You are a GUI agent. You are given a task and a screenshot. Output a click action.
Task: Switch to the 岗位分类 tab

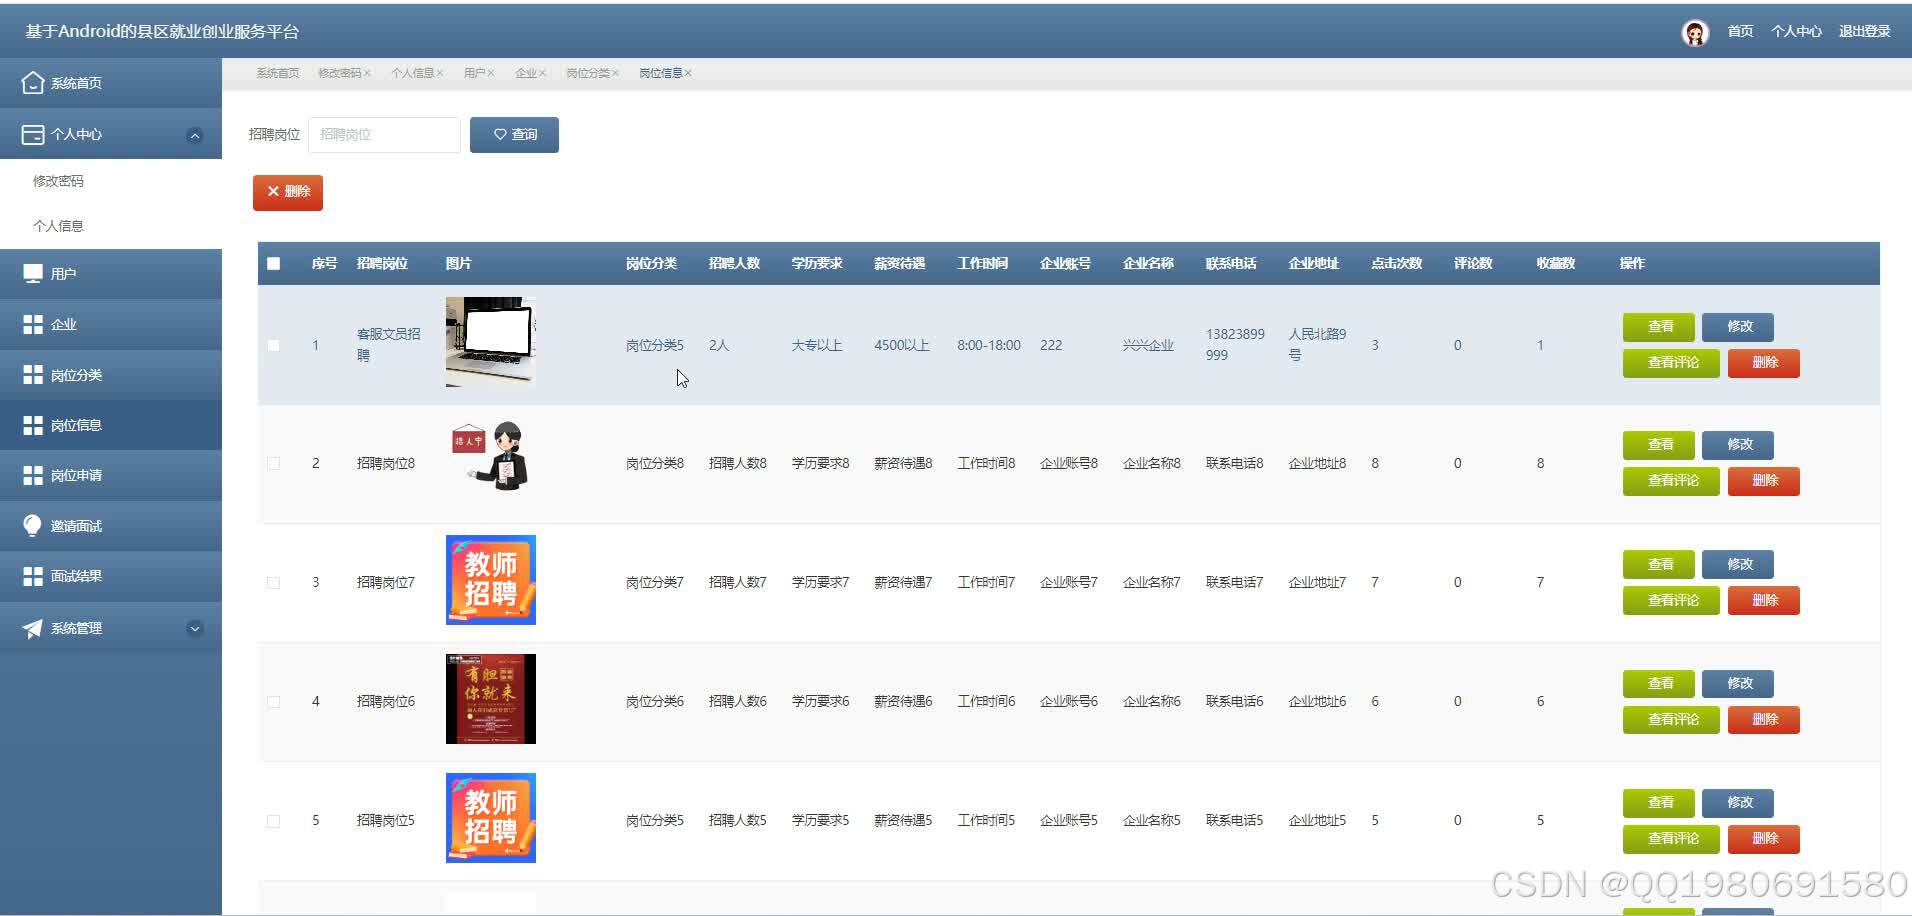click(x=588, y=73)
